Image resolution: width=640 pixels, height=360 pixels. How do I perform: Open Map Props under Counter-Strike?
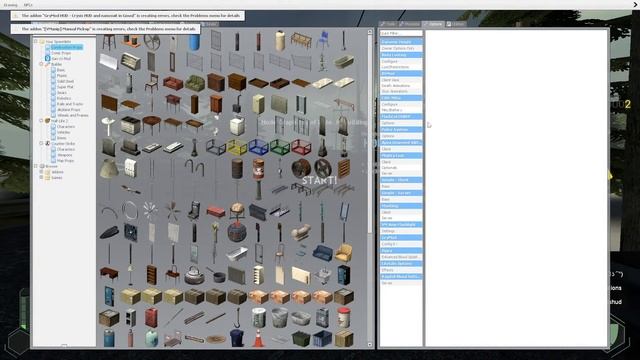click(x=65, y=161)
